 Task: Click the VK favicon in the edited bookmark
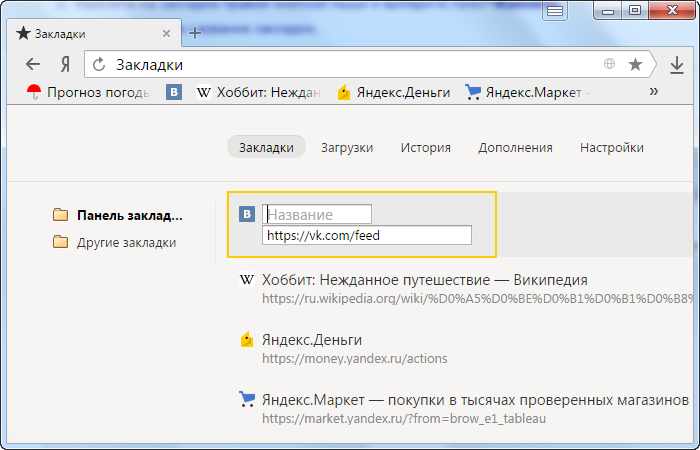(x=247, y=214)
